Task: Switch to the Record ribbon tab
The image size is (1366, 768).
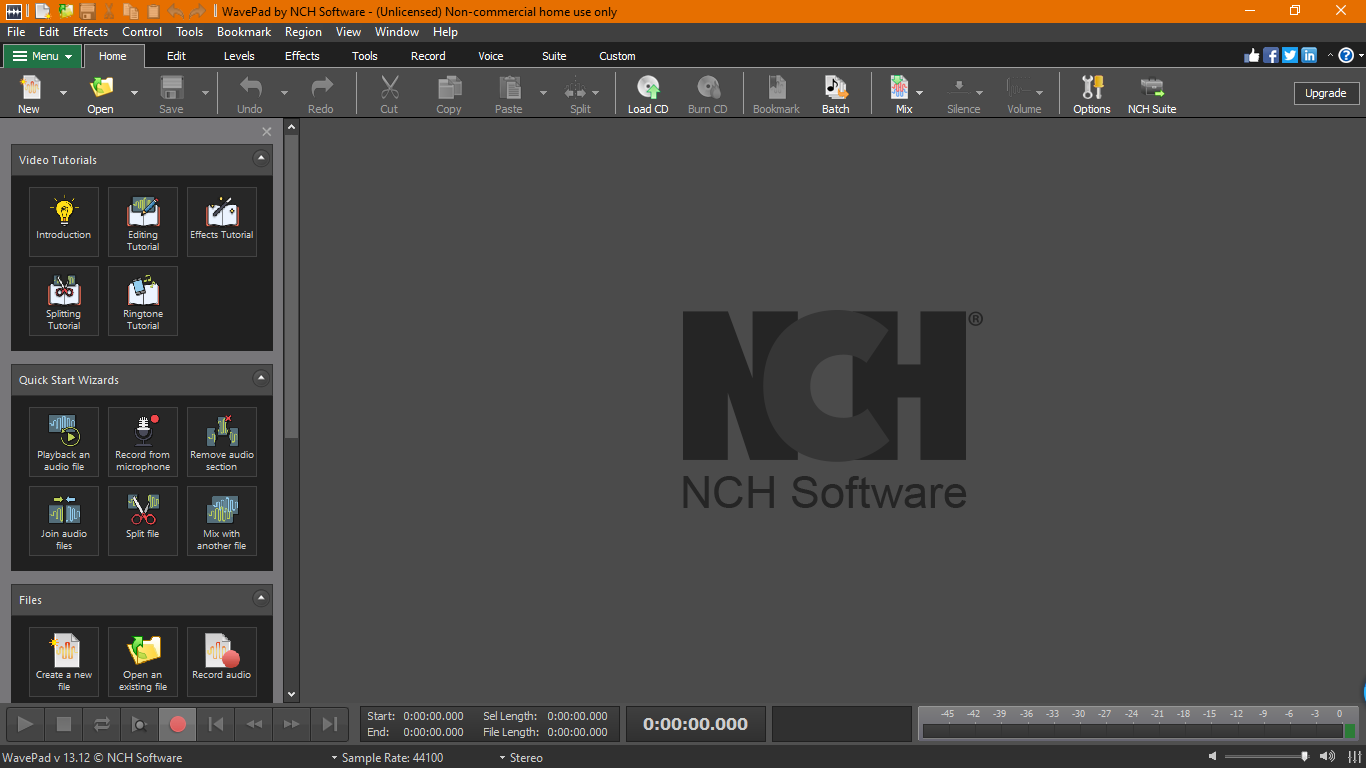Action: coord(428,56)
